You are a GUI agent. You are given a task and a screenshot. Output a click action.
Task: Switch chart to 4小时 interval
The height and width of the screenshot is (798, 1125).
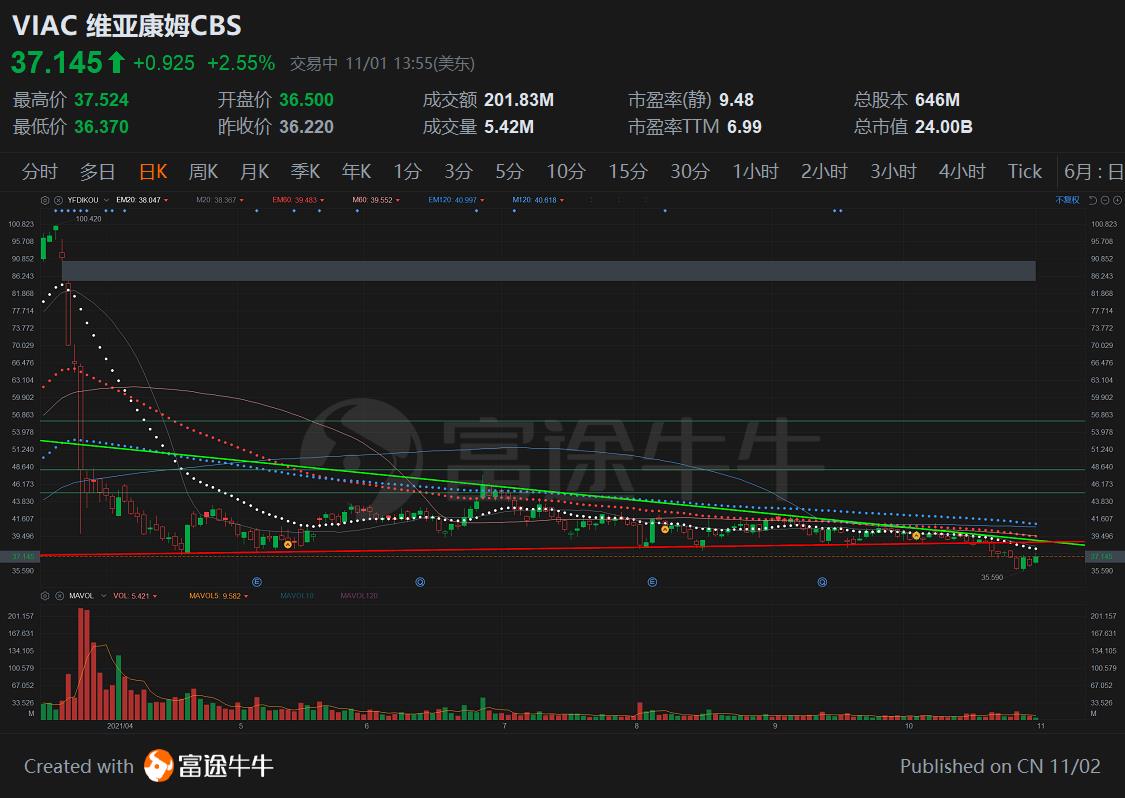[x=962, y=172]
